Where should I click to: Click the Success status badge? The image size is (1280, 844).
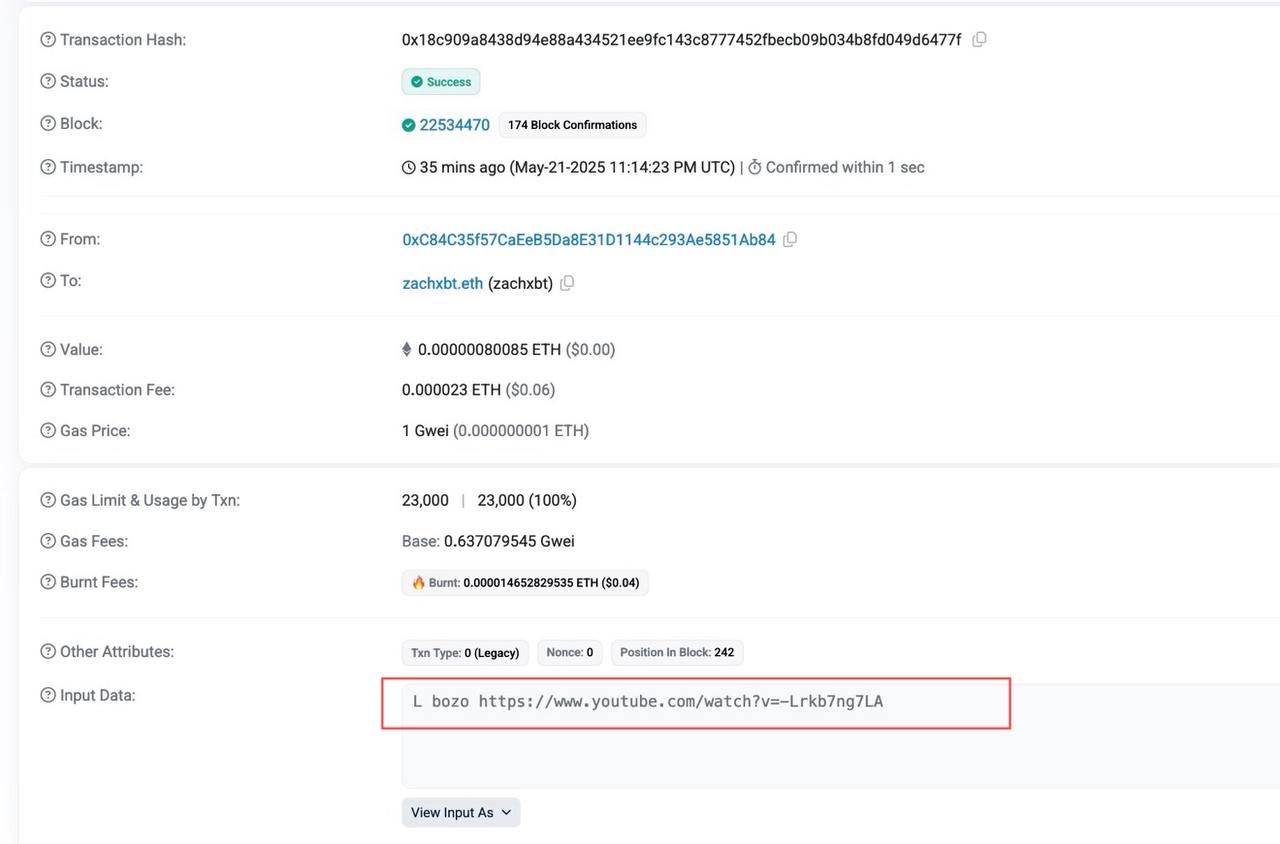tap(441, 82)
